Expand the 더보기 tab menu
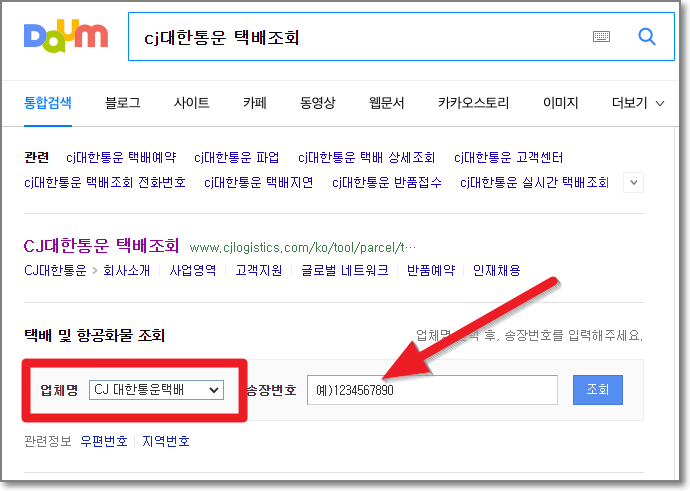Viewport: 690px width, 491px height. click(x=638, y=103)
